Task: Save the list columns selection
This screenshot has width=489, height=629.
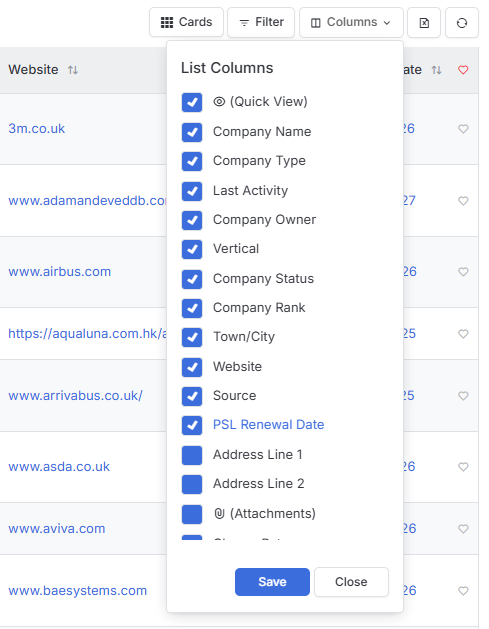Action: 272,582
